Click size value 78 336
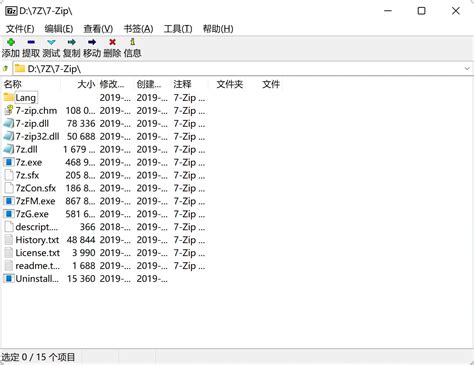 81,124
